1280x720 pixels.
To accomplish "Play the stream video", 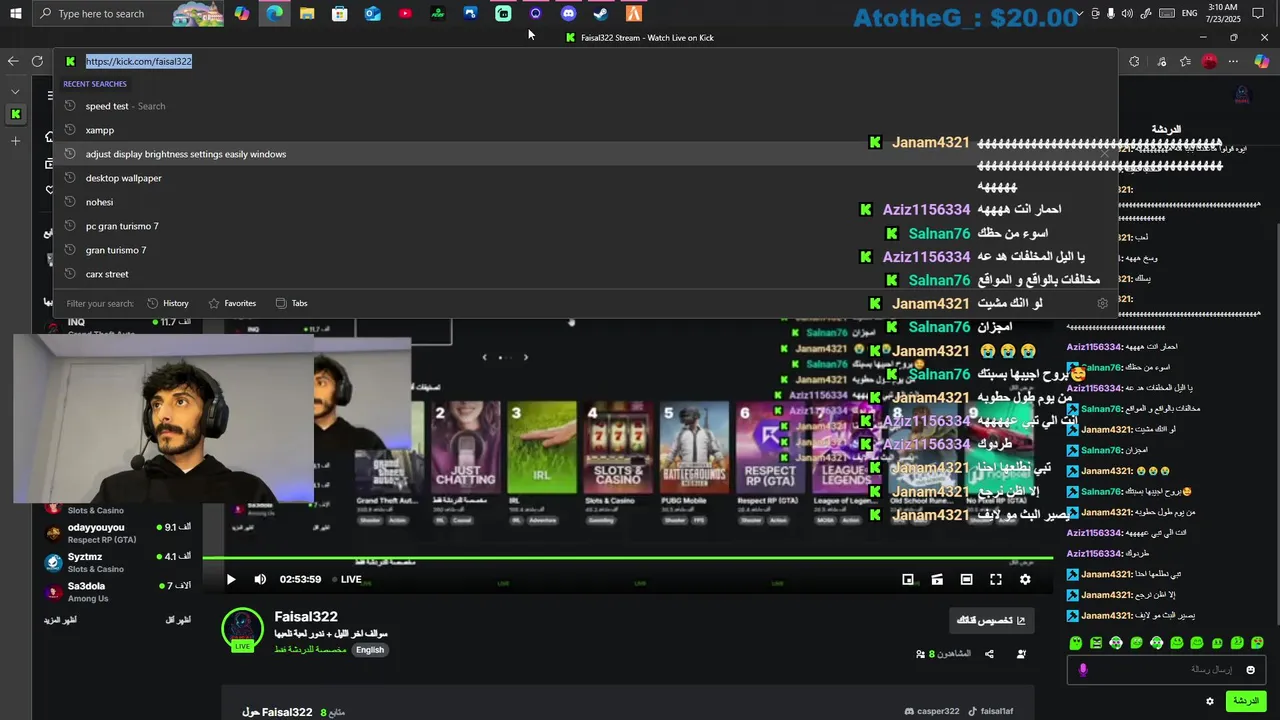I will coord(231,579).
